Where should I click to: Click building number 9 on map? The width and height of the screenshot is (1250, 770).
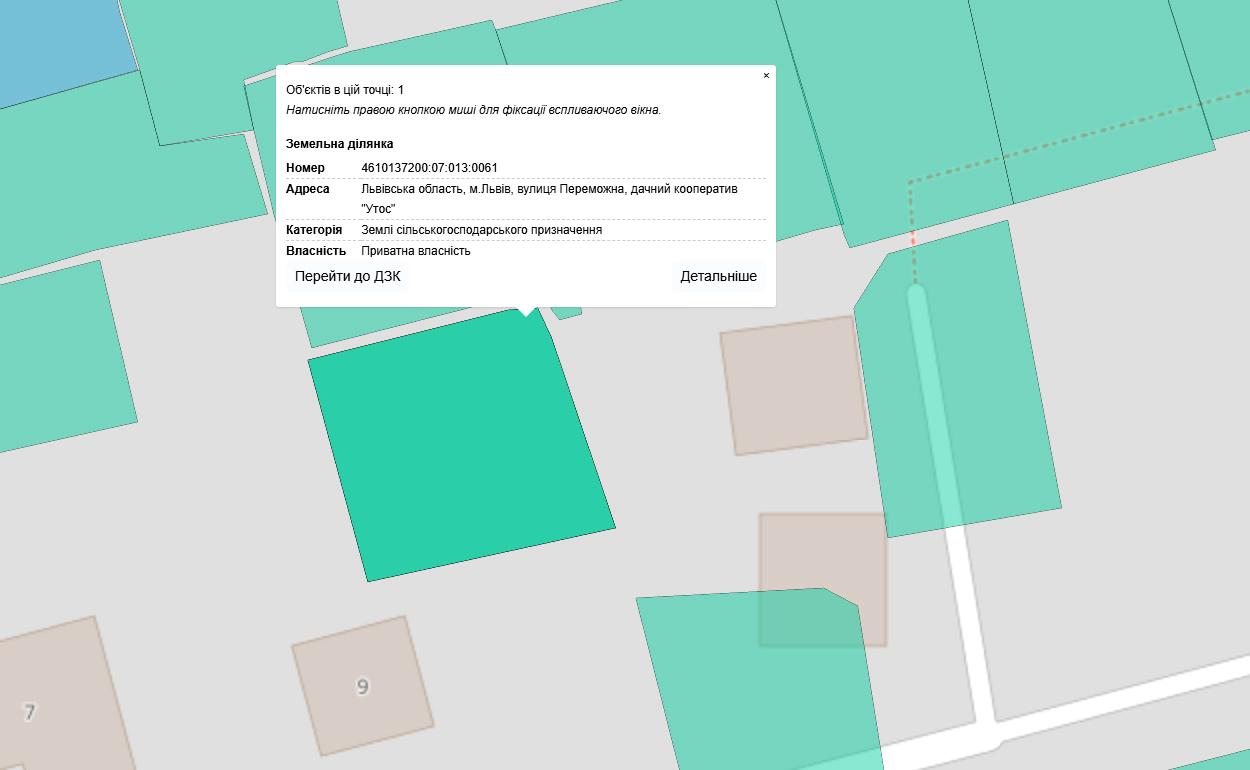tap(363, 686)
